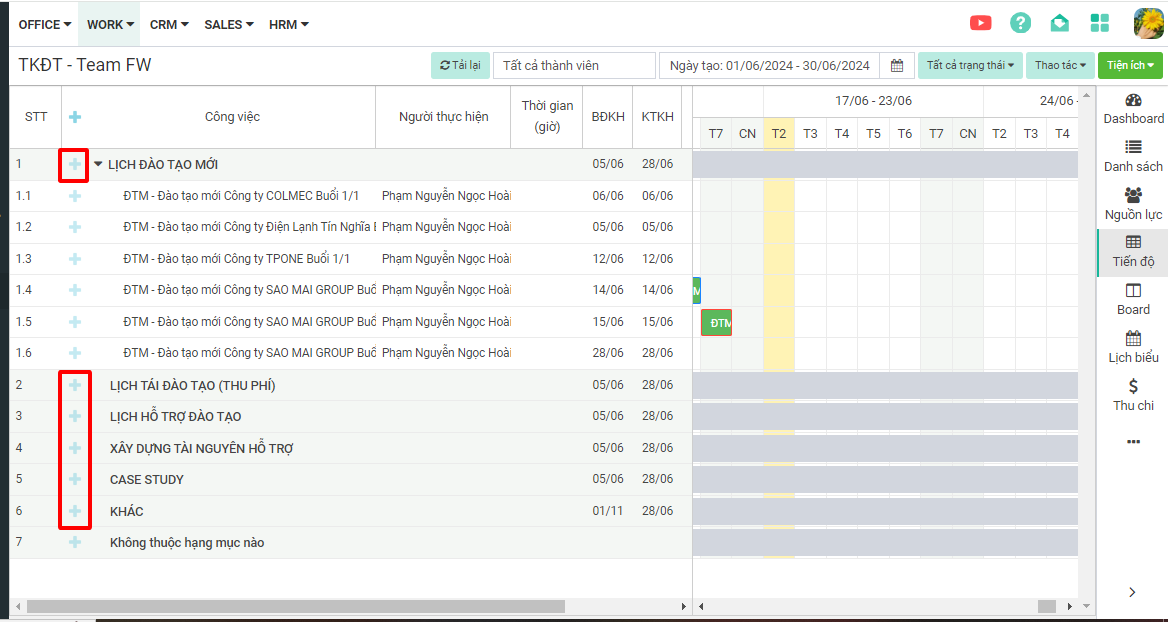
Task: Open the CRM menu
Action: pyautogui.click(x=169, y=24)
